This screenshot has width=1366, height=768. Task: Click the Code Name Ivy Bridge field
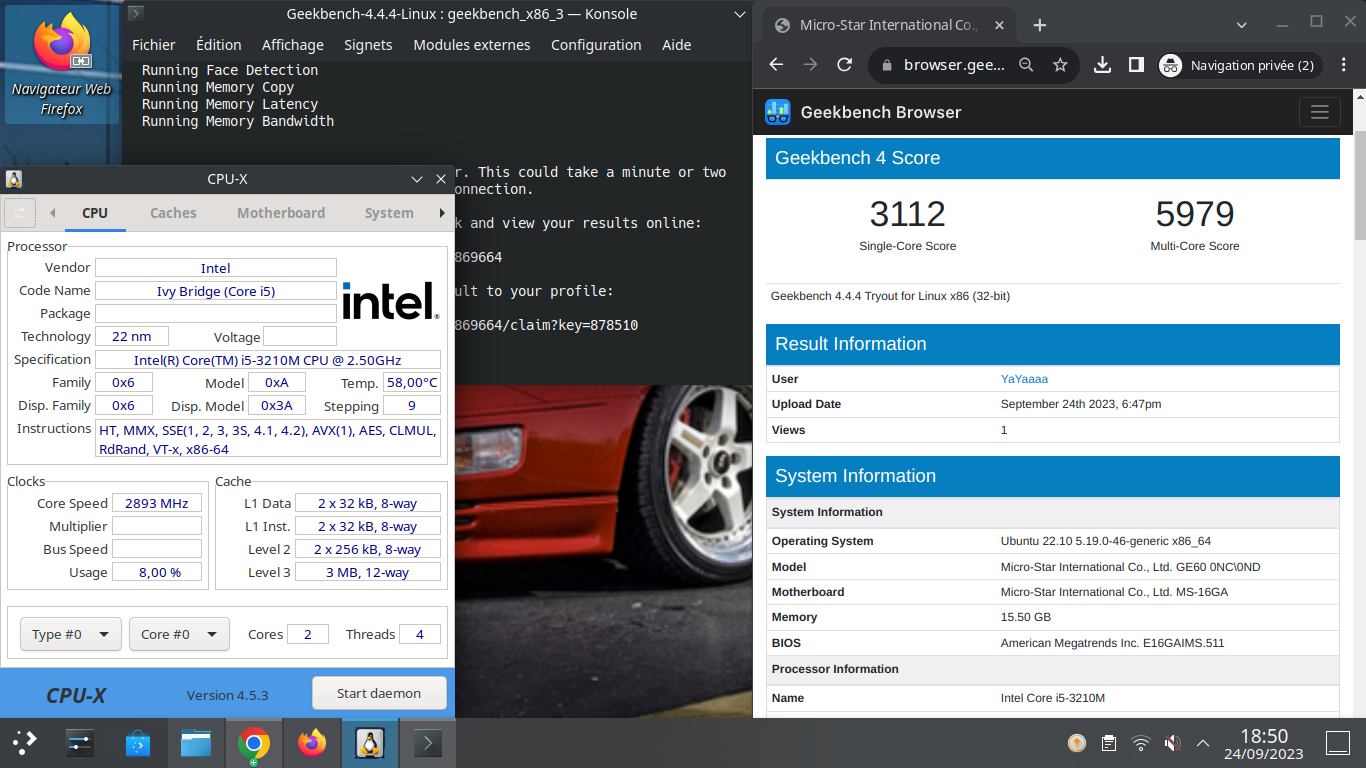(216, 291)
